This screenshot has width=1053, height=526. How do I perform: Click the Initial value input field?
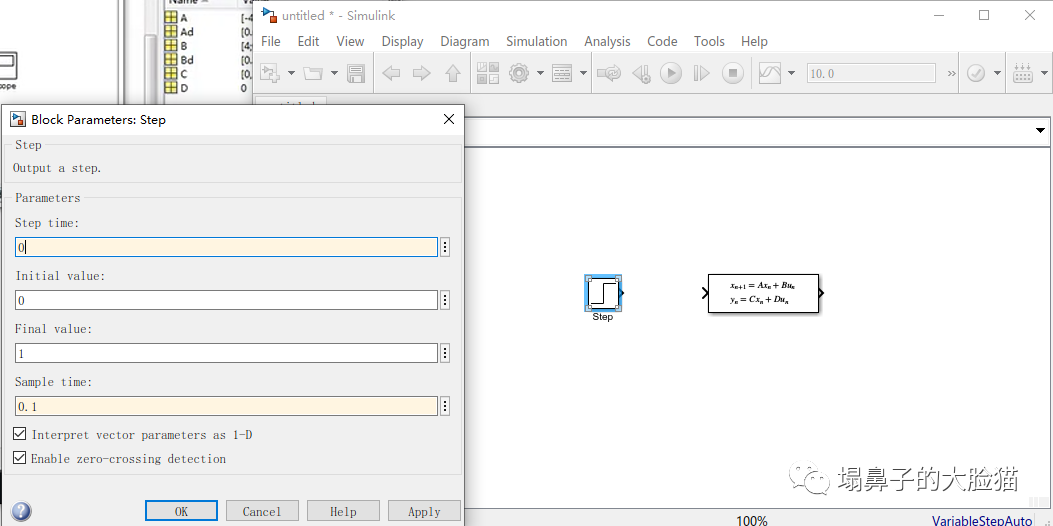[x=226, y=300]
